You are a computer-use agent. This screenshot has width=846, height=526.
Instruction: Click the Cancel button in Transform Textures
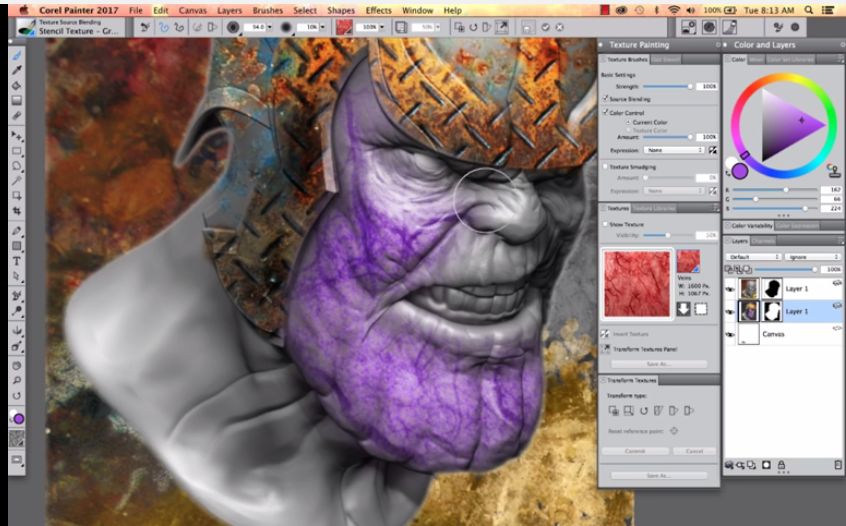(694, 451)
